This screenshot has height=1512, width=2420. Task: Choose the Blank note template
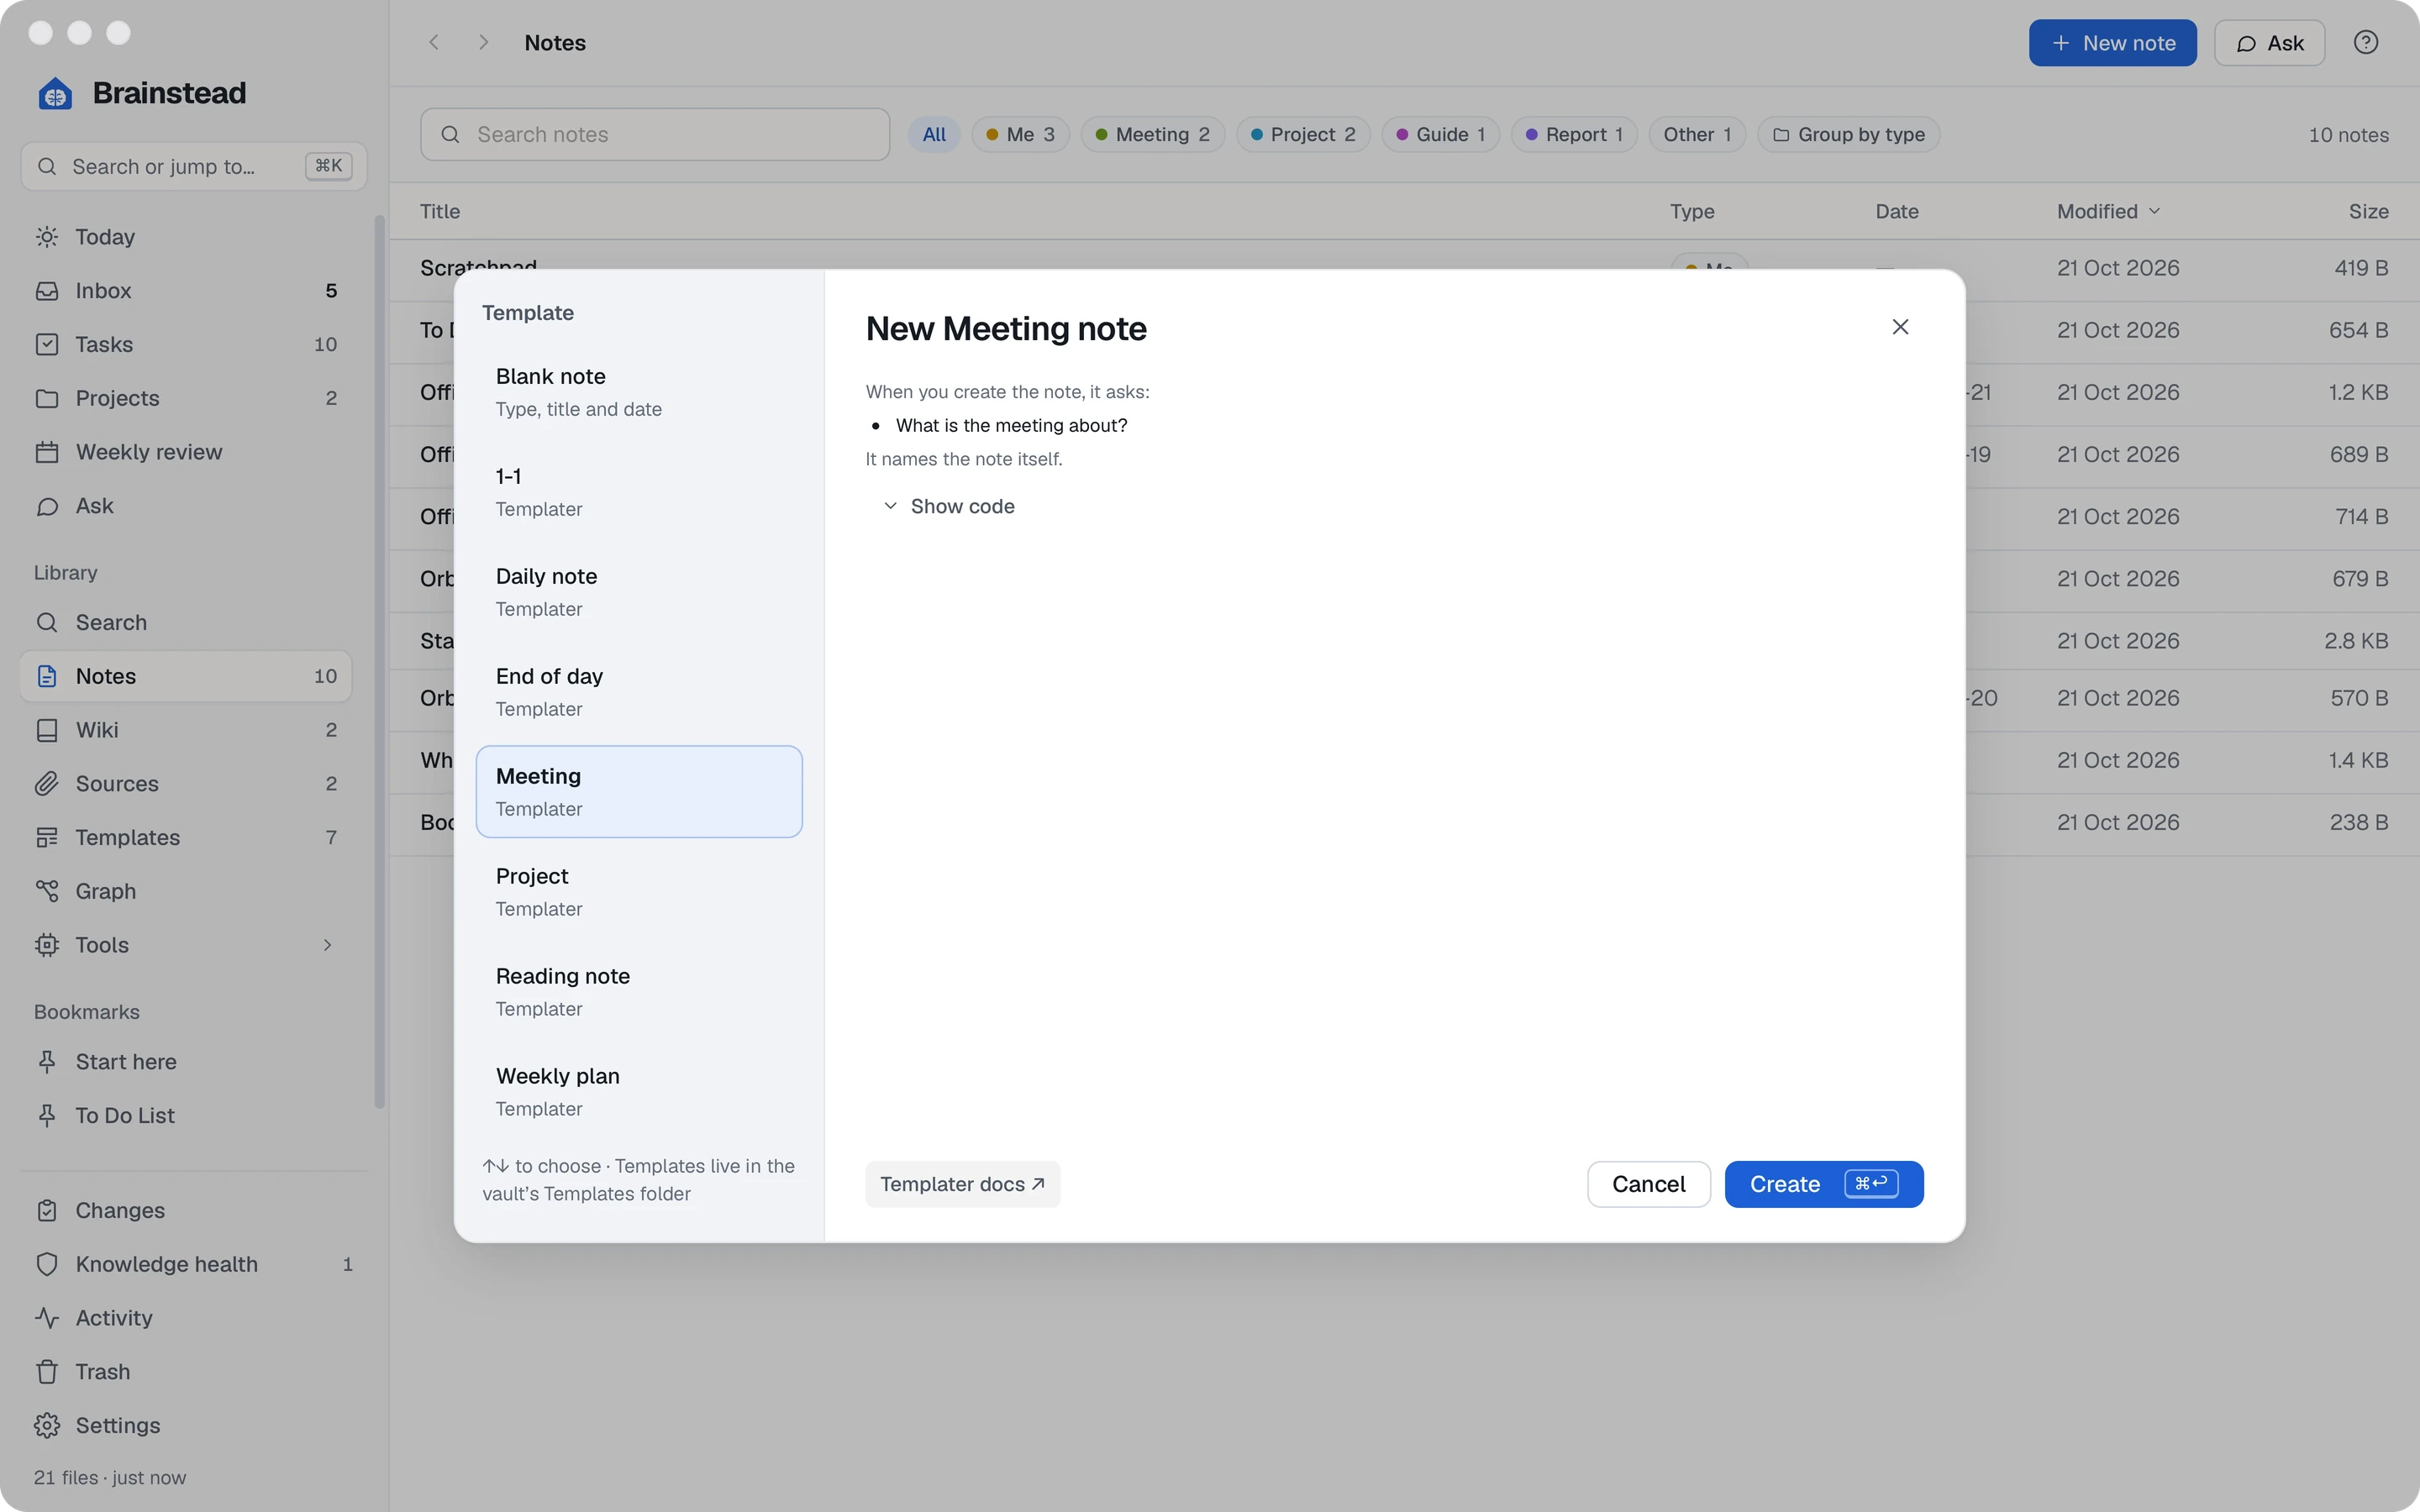(x=639, y=393)
